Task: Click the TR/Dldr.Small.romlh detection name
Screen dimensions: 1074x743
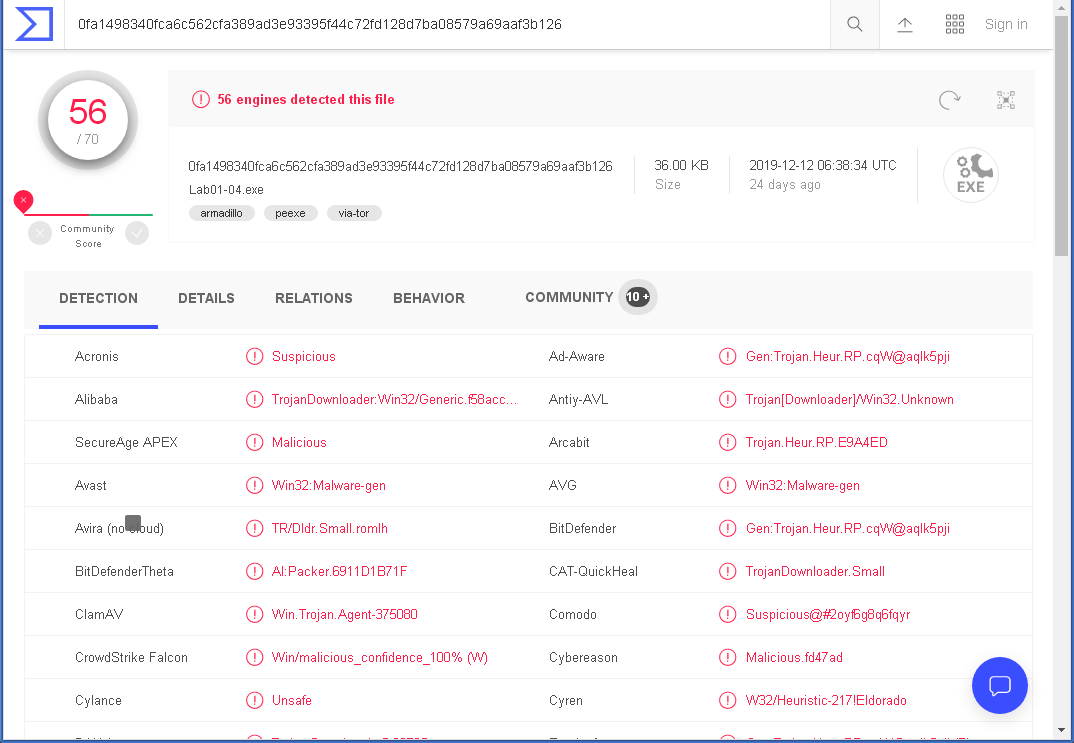Action: (329, 529)
